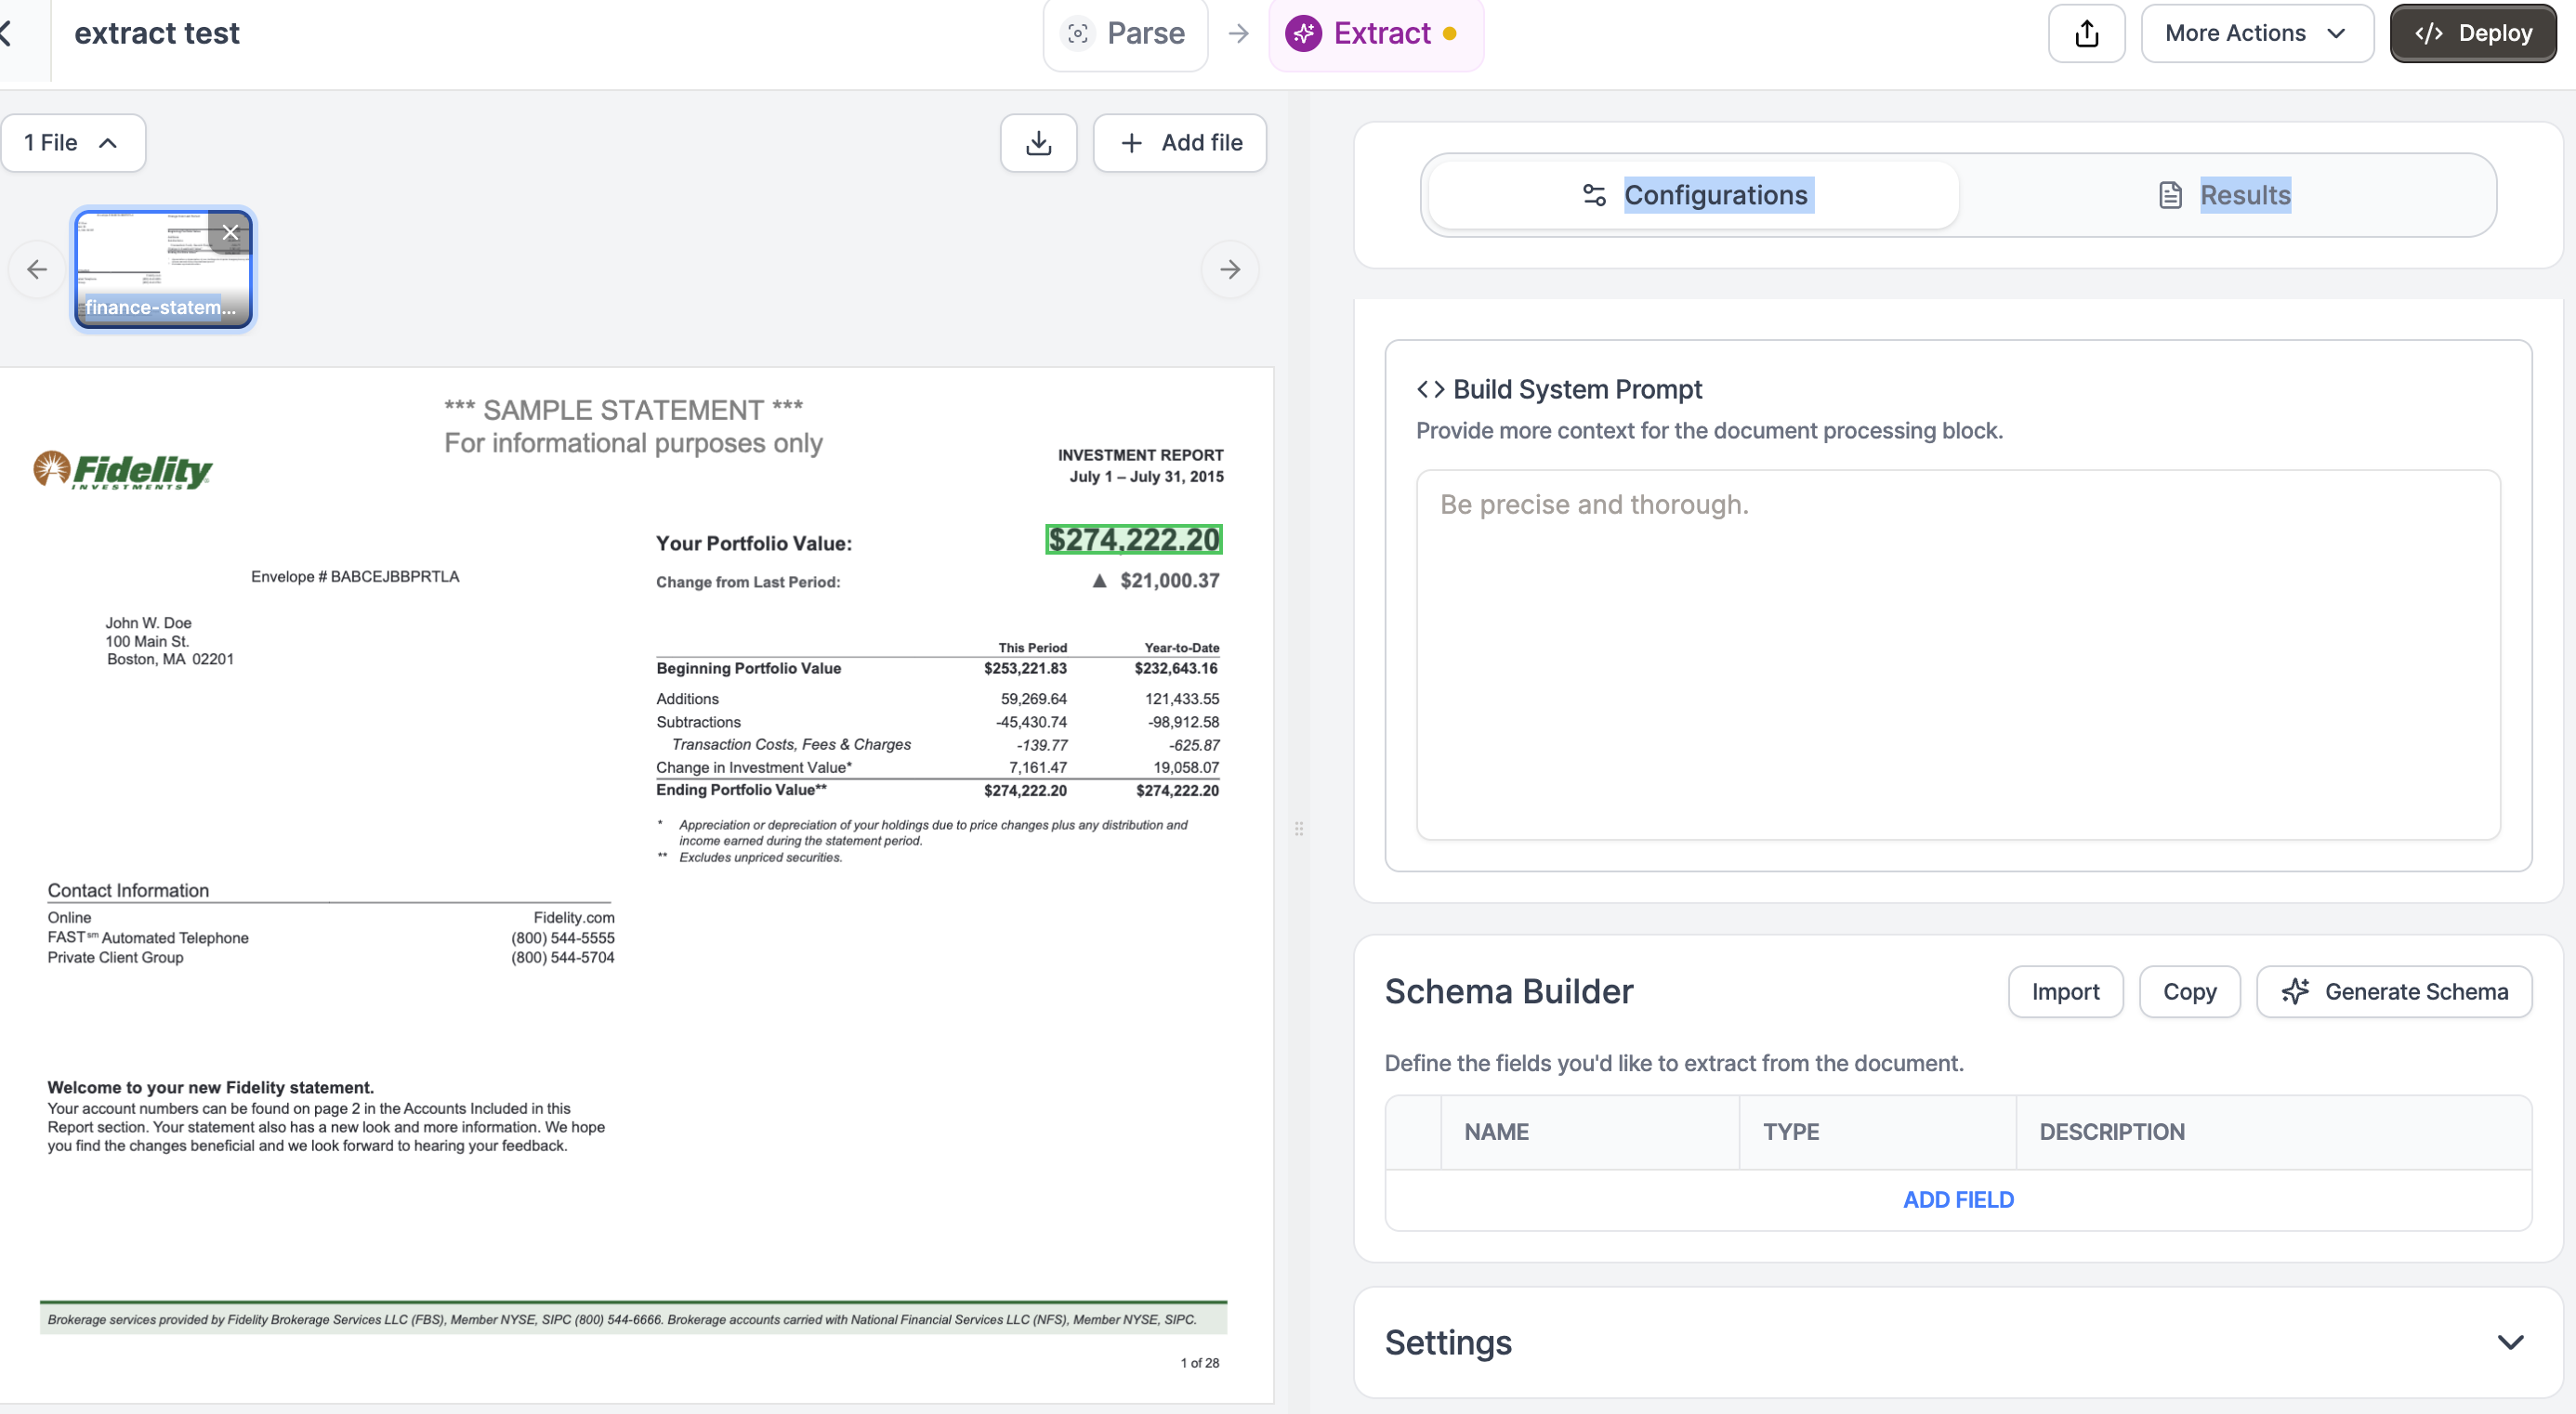
Task: Click the share/export icon button
Action: coord(2086,33)
